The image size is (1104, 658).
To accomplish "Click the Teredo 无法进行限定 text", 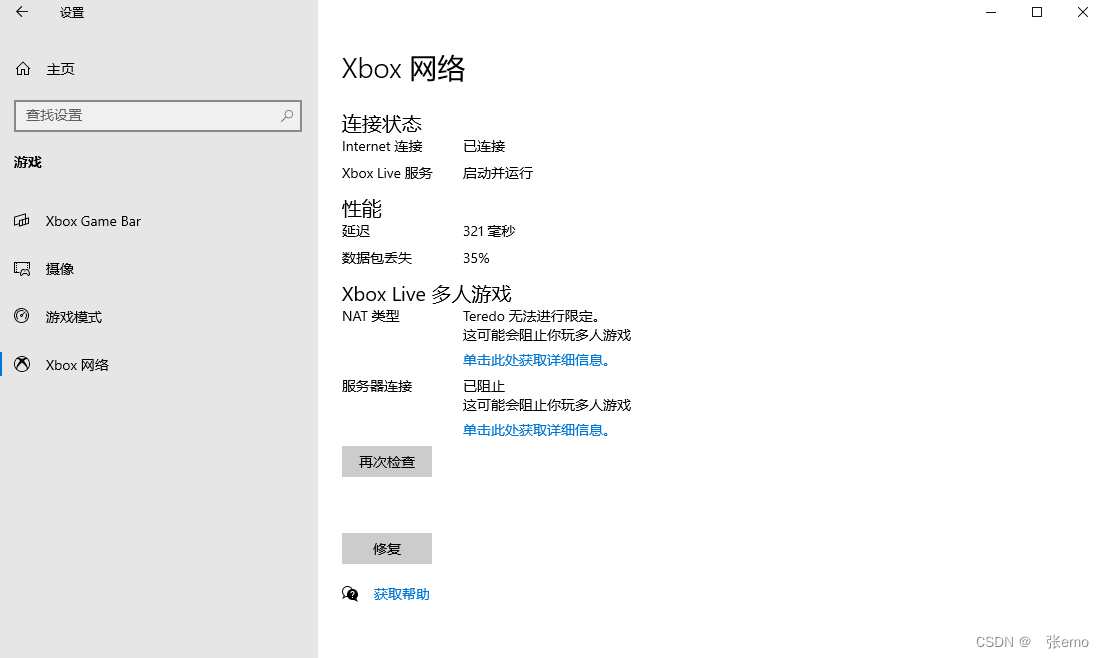I will point(531,317).
